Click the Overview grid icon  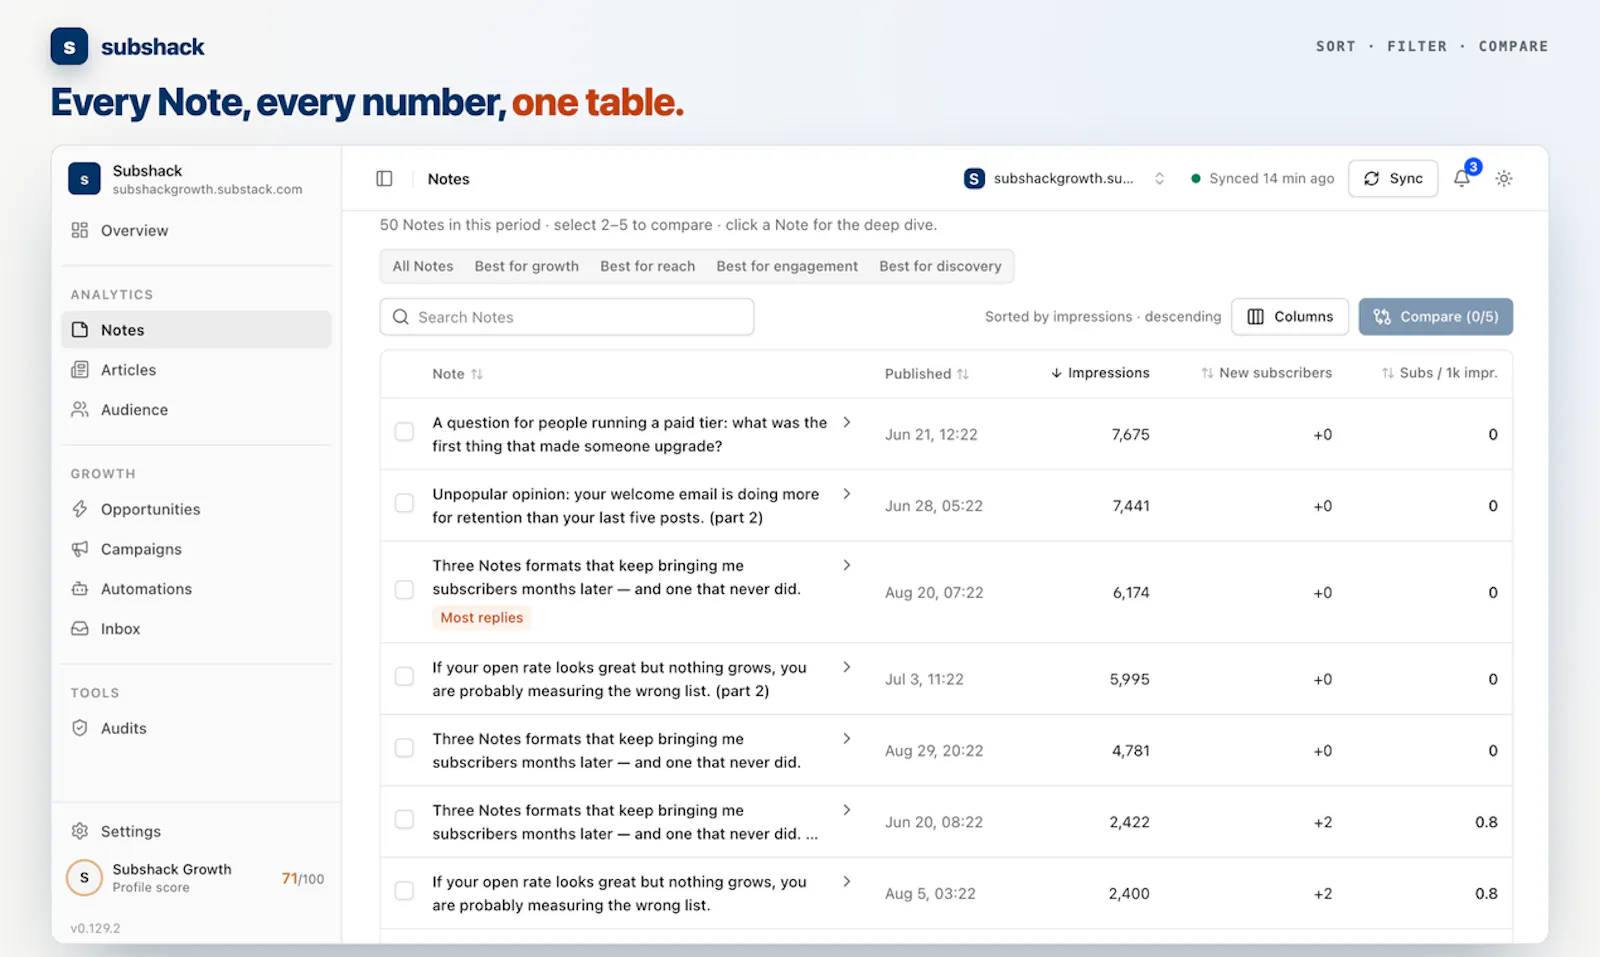click(x=80, y=230)
